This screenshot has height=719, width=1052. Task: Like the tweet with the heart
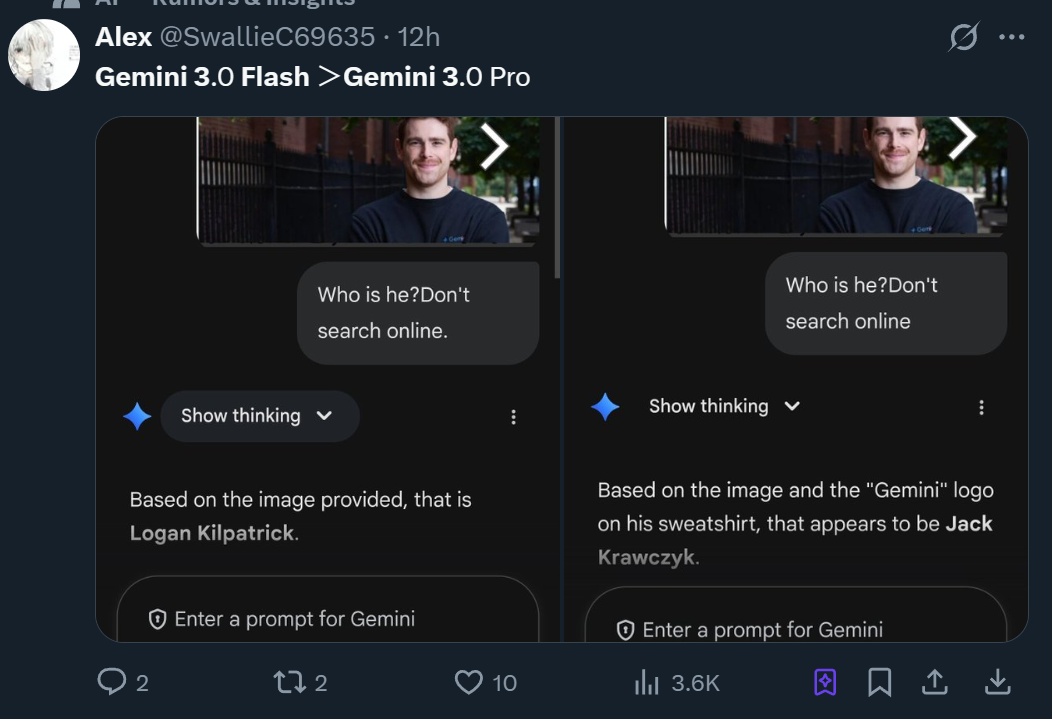pyautogui.click(x=469, y=682)
